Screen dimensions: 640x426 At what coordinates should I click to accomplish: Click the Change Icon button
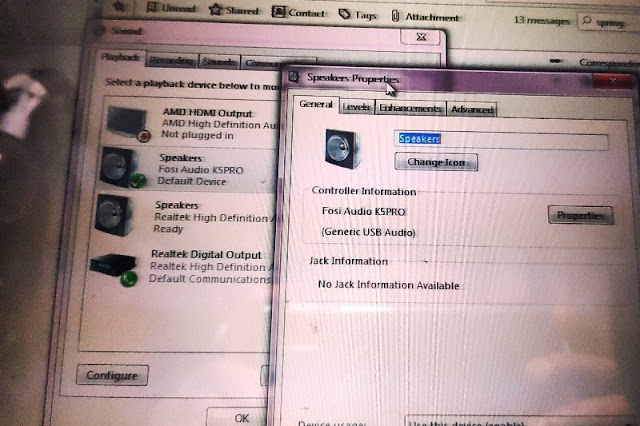436,162
